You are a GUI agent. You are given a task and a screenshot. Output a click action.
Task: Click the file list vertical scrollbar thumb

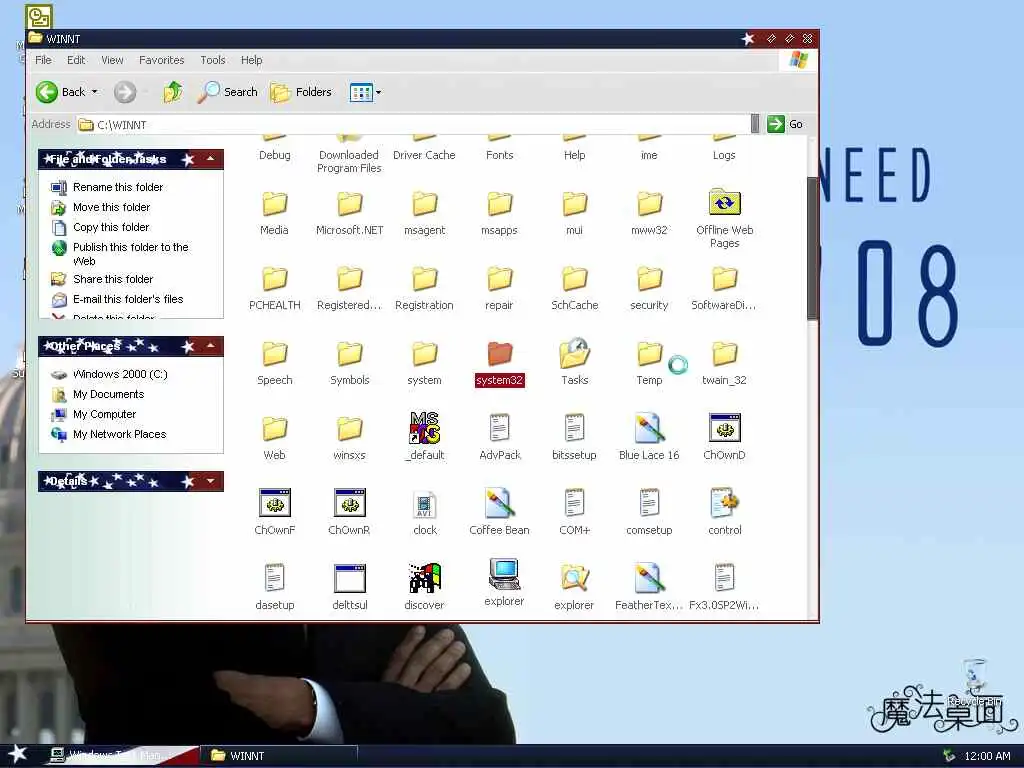click(812, 248)
